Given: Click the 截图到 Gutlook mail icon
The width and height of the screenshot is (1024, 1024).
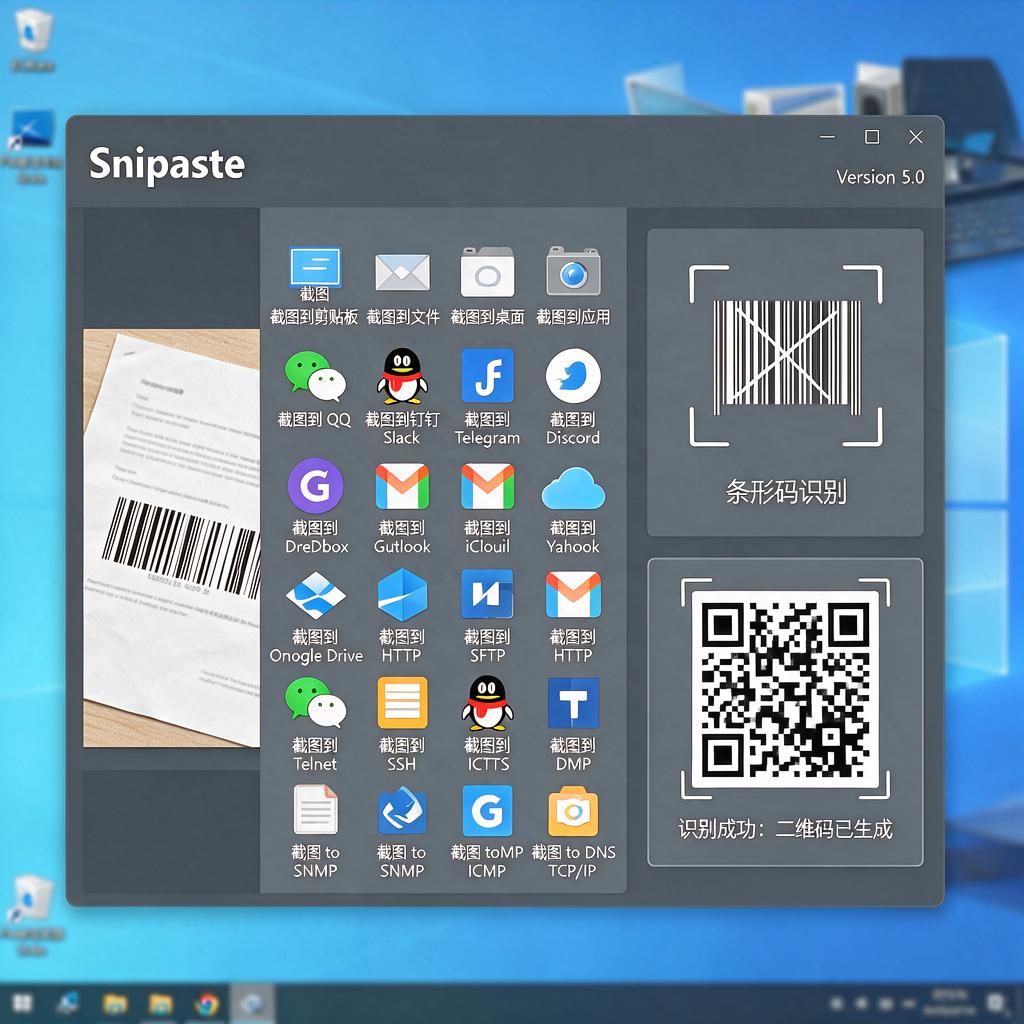Looking at the screenshot, I should pyautogui.click(x=402, y=486).
